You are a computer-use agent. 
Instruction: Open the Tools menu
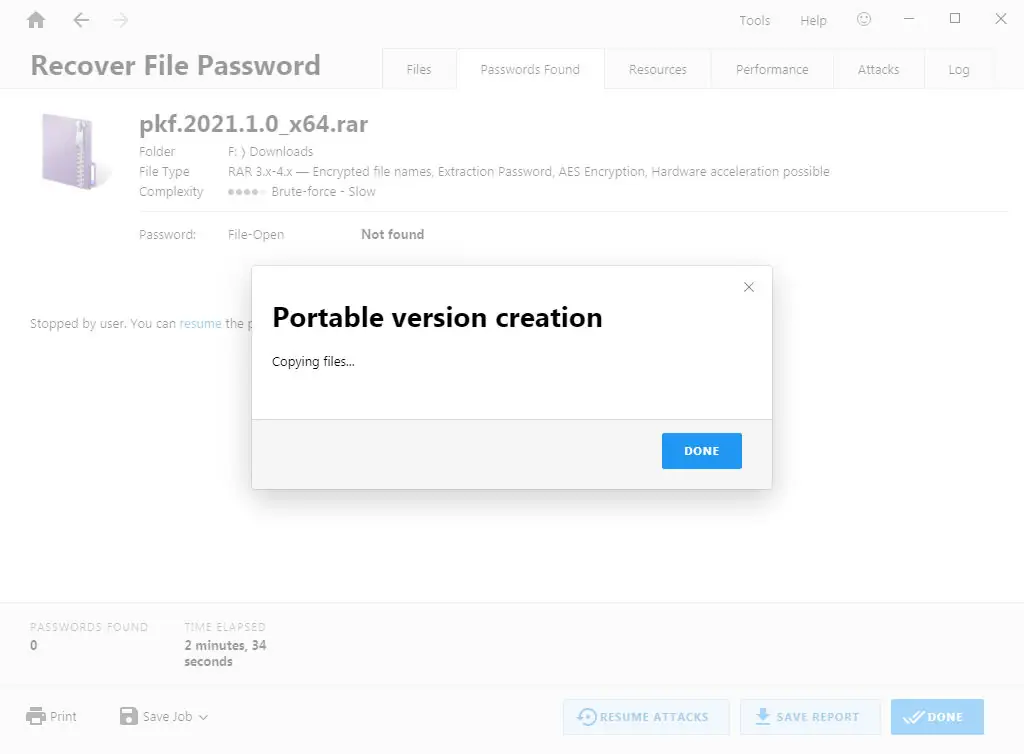pos(755,20)
